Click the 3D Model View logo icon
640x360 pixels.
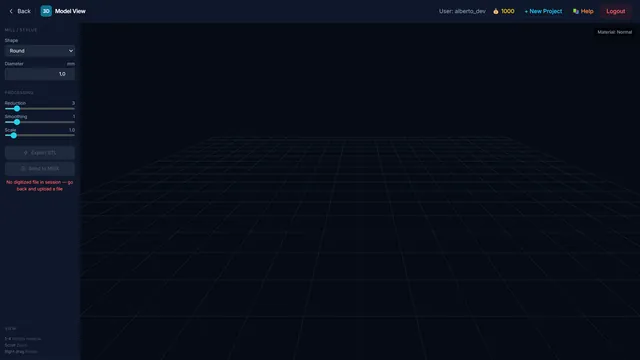coord(46,11)
